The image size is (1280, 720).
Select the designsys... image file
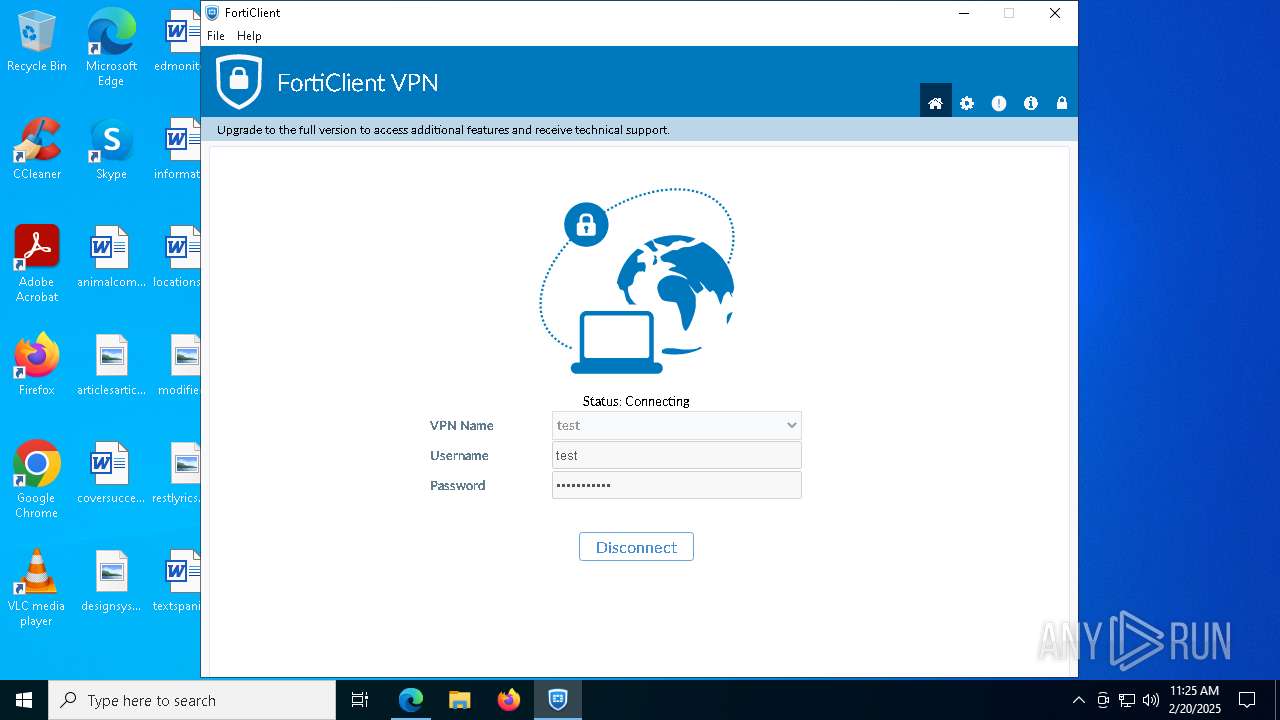pyautogui.click(x=111, y=582)
